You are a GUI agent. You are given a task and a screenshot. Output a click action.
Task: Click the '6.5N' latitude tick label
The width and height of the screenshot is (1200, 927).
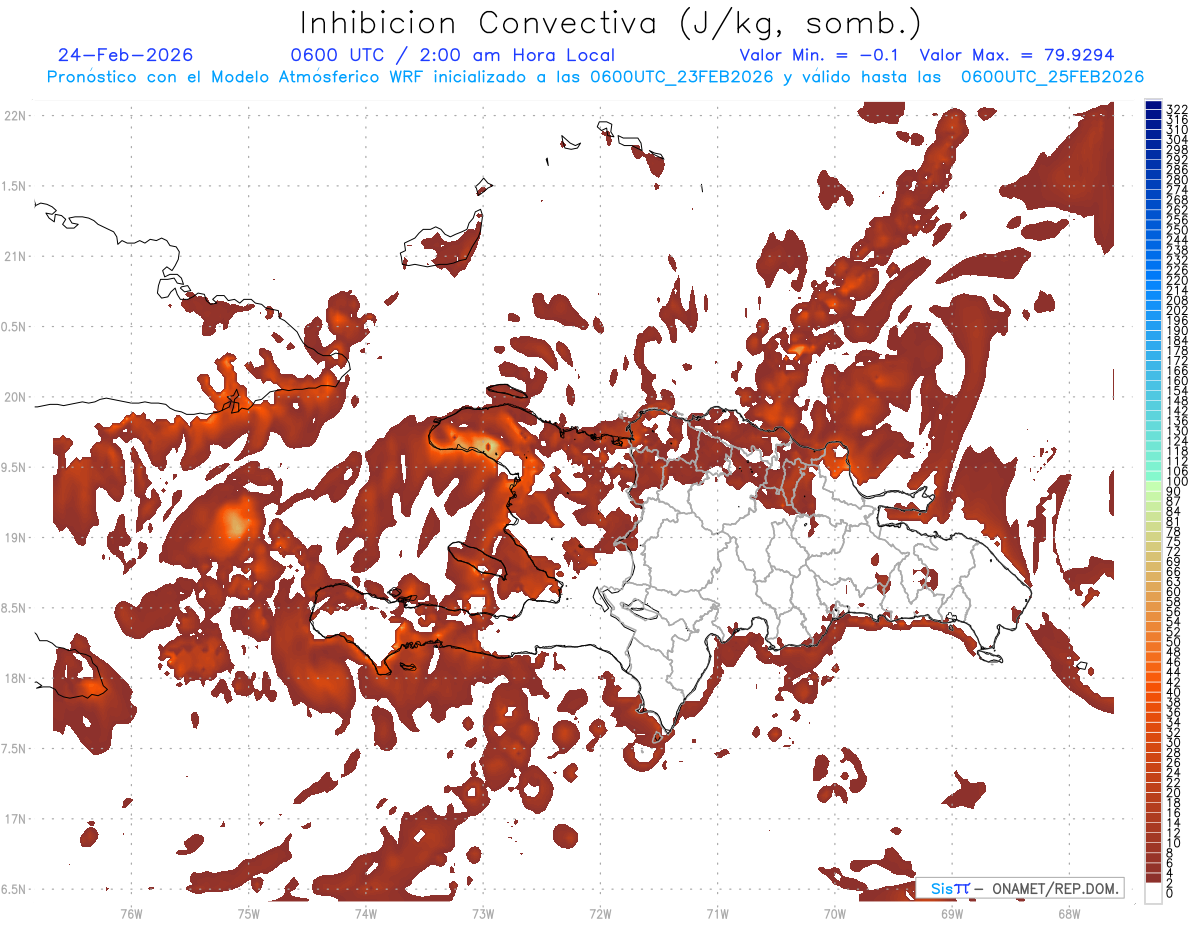[x=14, y=889]
